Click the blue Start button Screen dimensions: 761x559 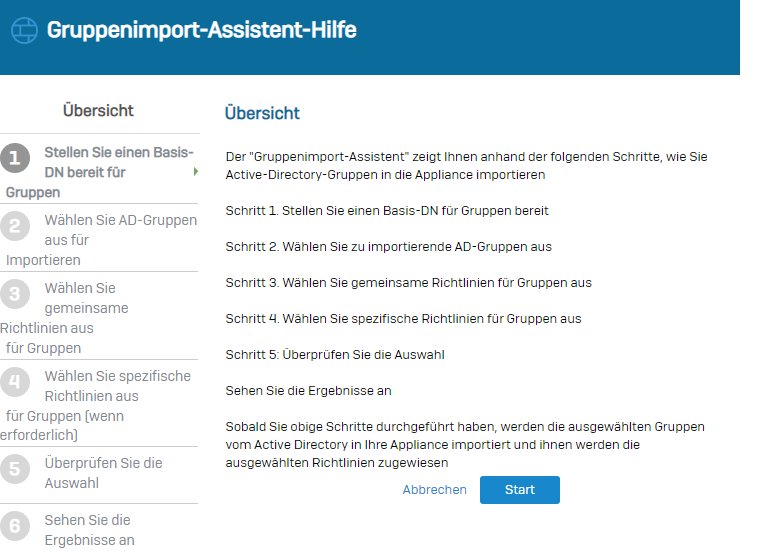coord(520,490)
